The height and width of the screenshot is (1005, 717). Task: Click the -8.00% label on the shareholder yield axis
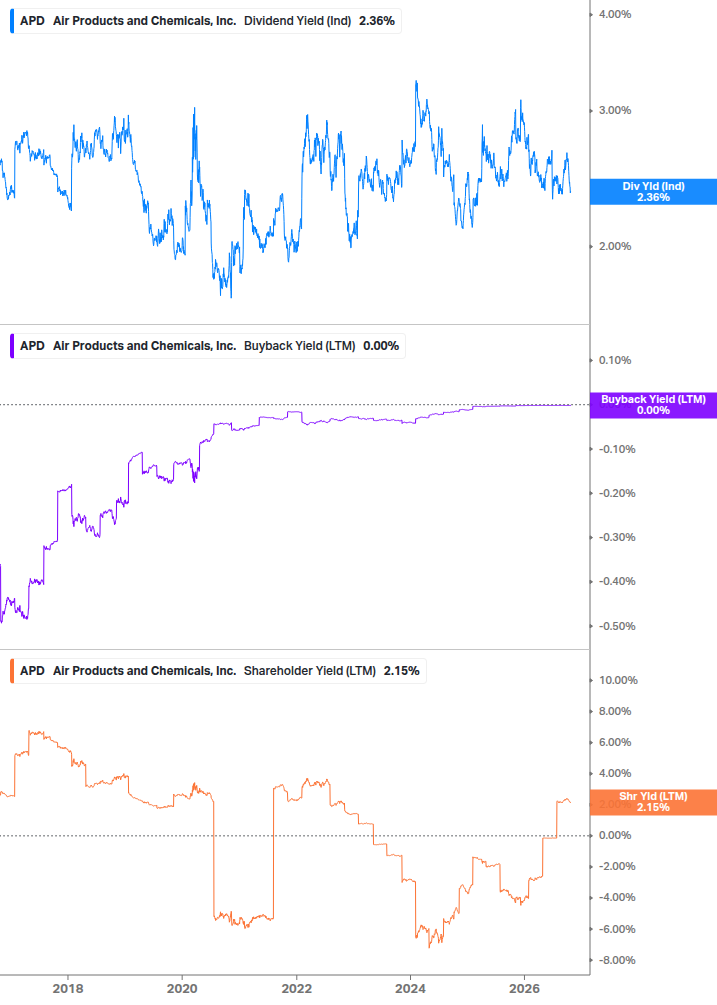coord(617,960)
